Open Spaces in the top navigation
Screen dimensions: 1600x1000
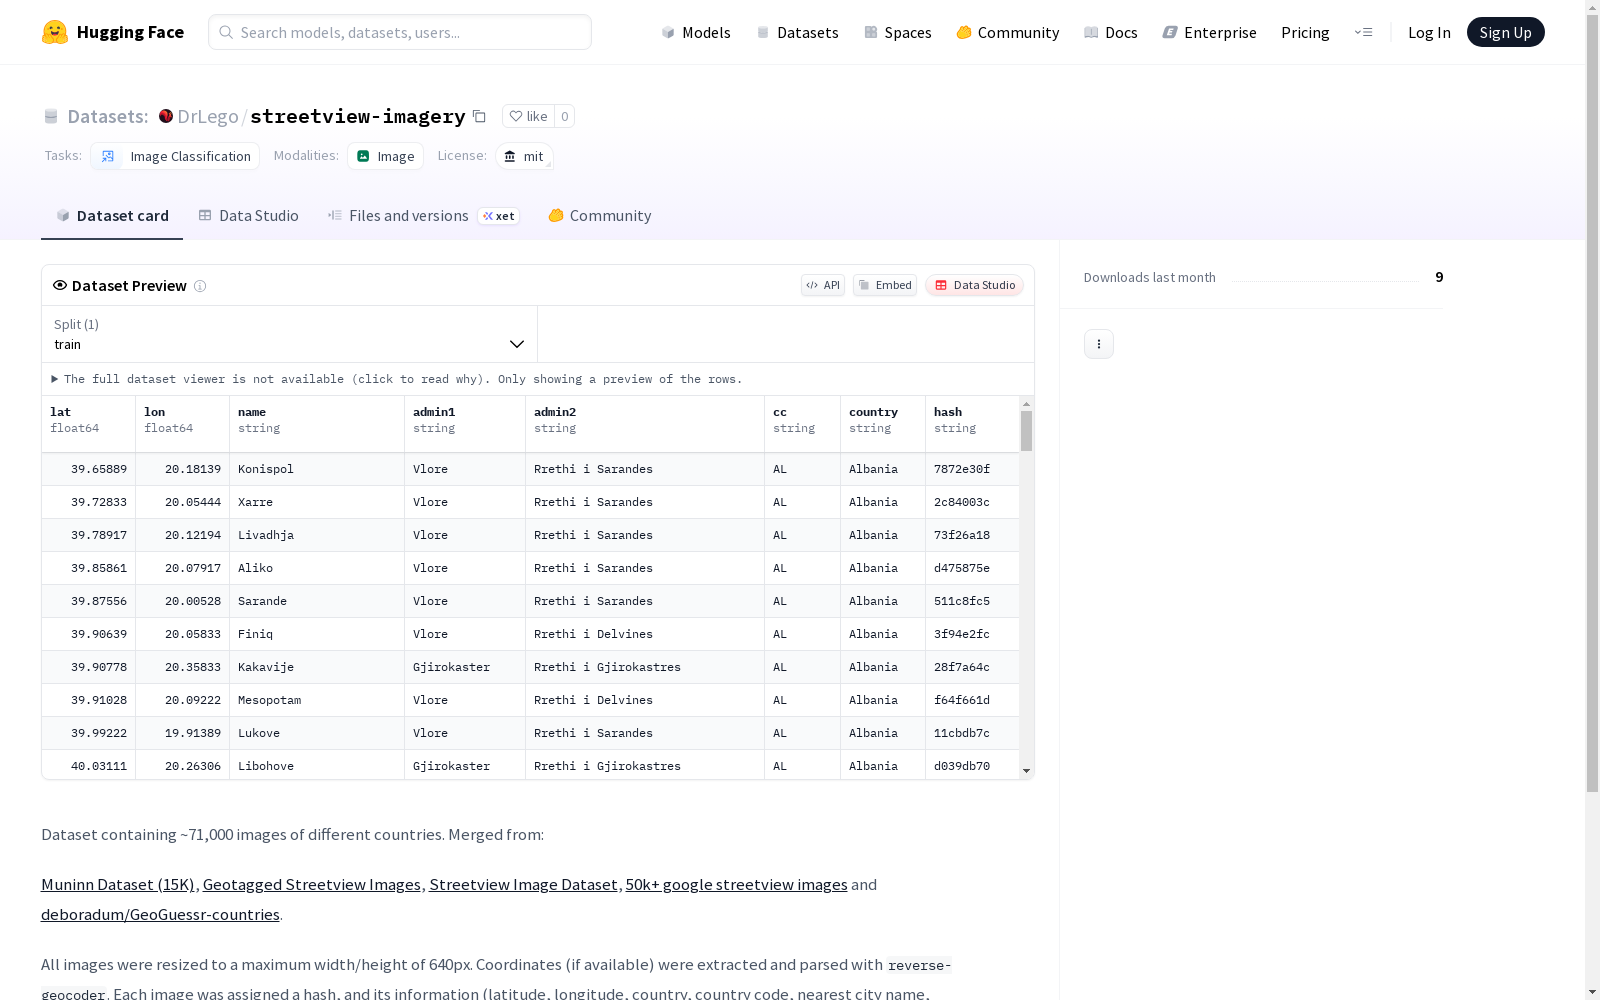point(898,32)
